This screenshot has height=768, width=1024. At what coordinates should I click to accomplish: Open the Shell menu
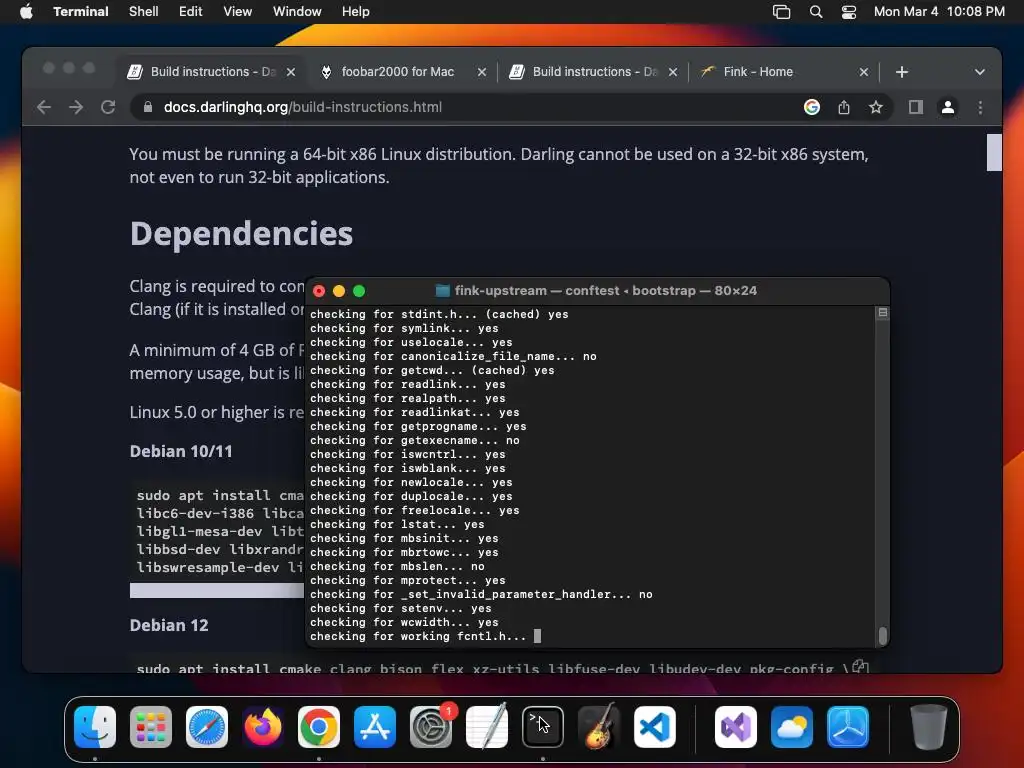click(144, 12)
